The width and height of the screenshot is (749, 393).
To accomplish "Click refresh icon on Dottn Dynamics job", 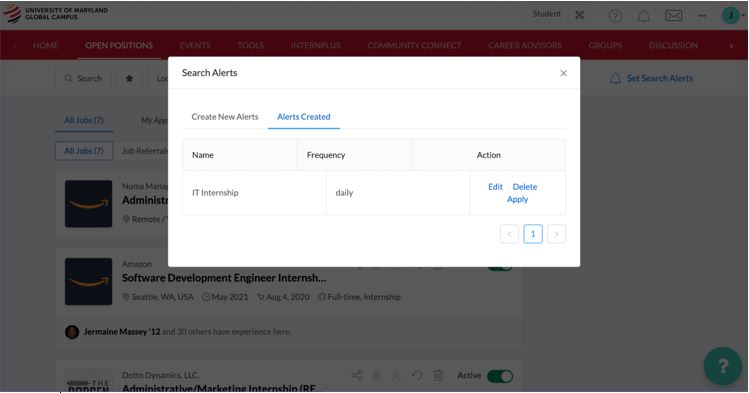I will [417, 375].
